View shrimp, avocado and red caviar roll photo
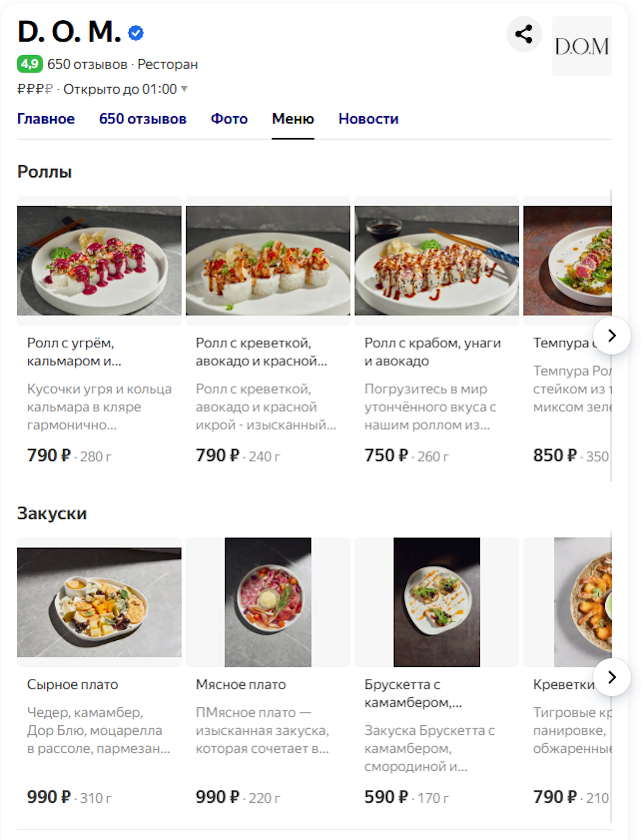 pyautogui.click(x=268, y=261)
